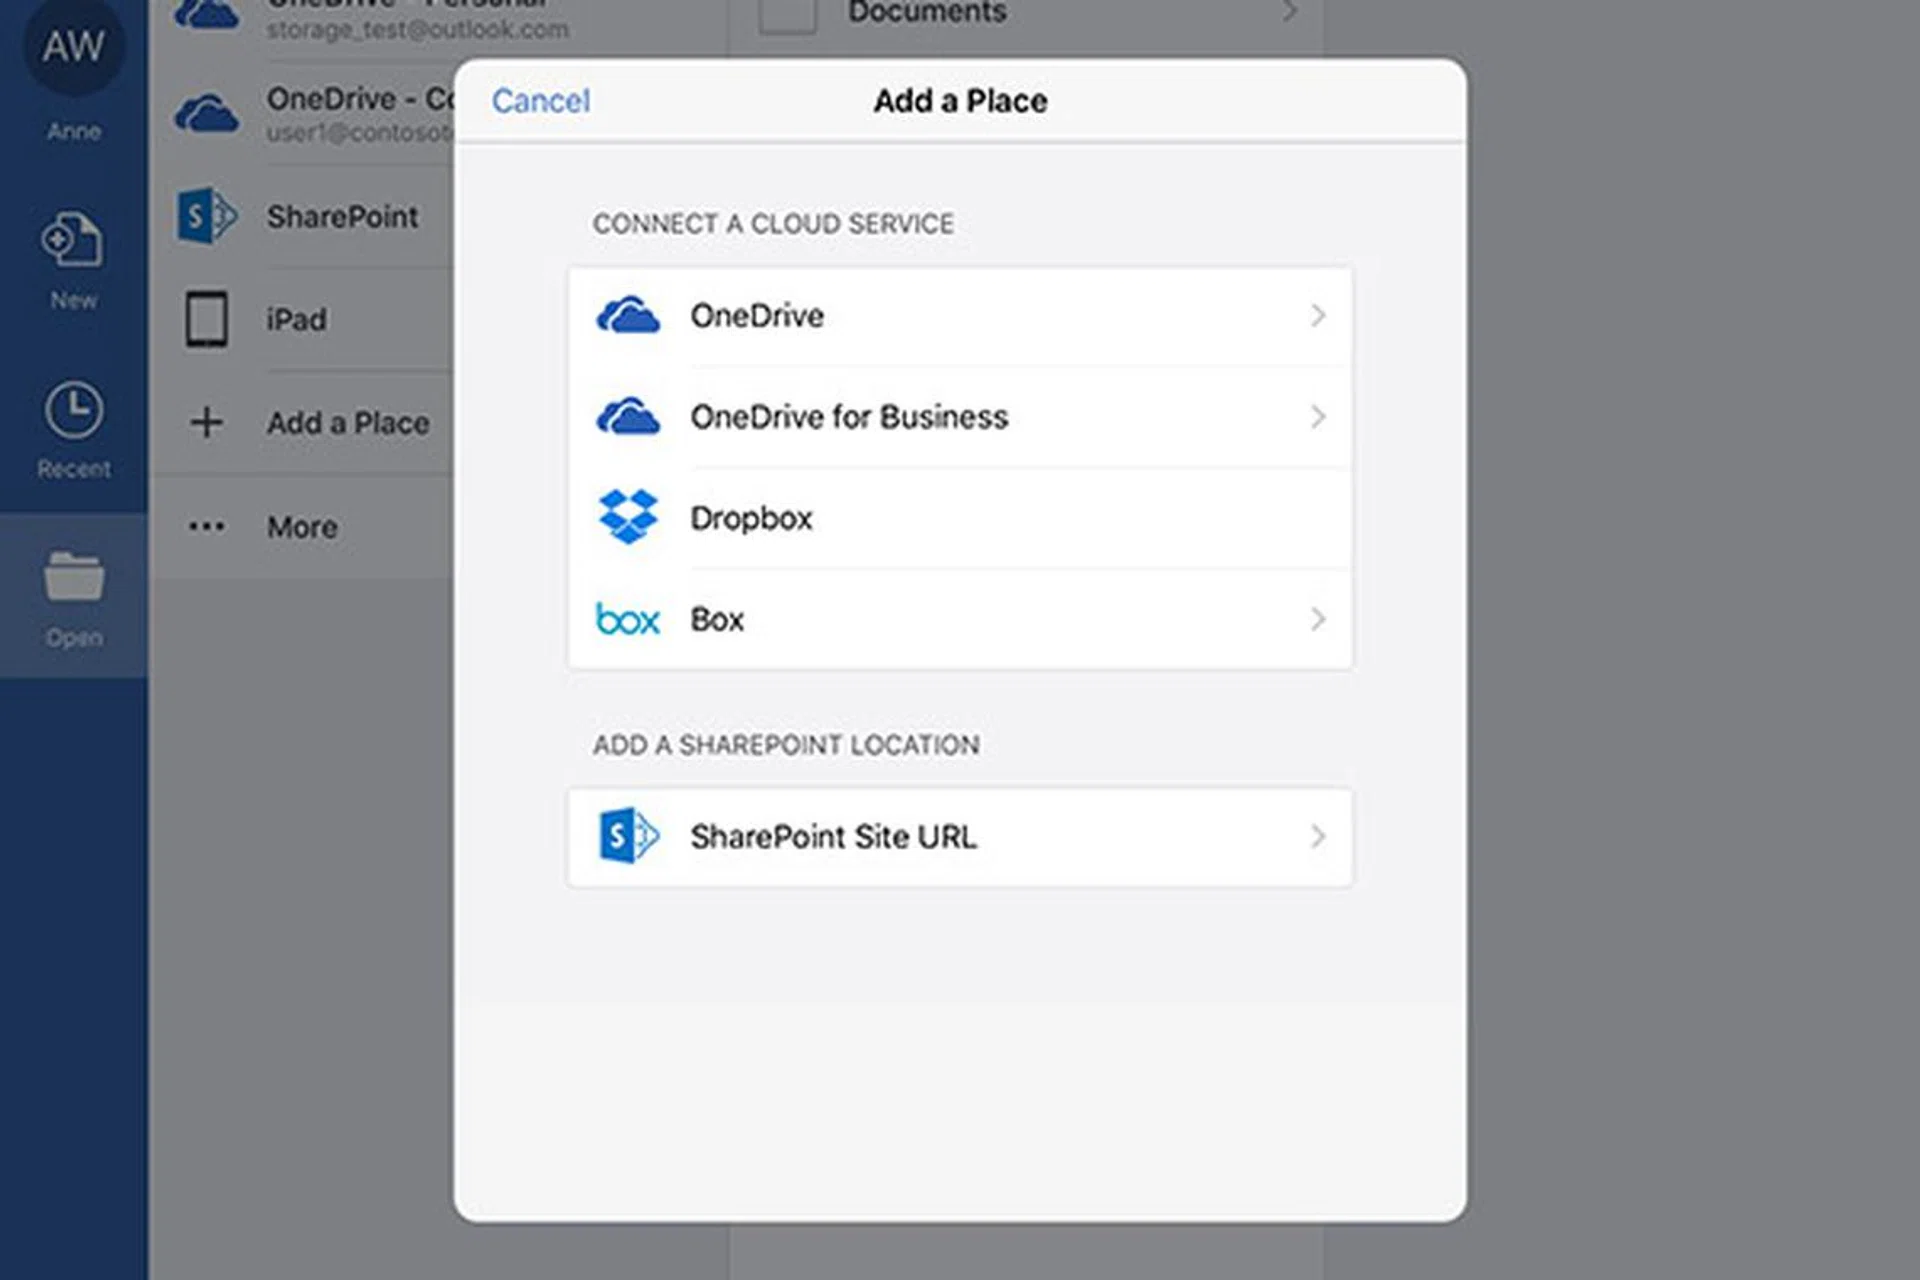Click the Dropbox logo icon

click(x=627, y=517)
